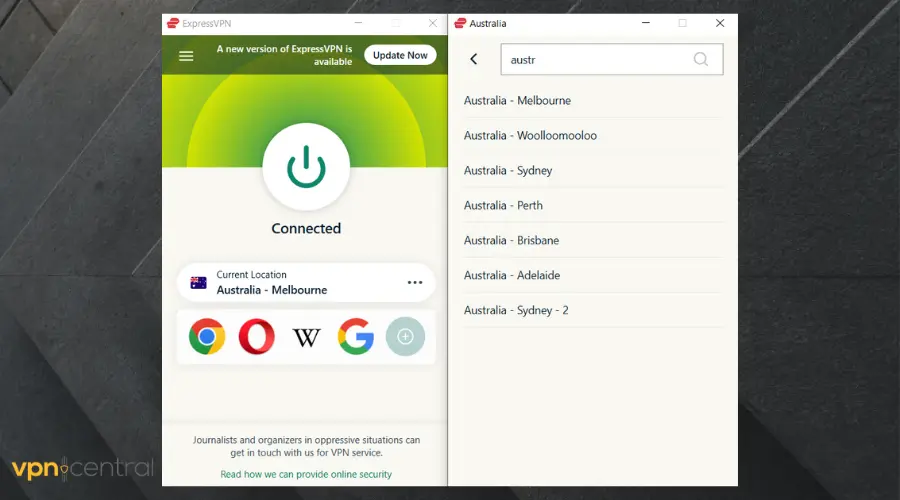Close the Australia window
Image resolution: width=900 pixels, height=500 pixels.
click(720, 23)
